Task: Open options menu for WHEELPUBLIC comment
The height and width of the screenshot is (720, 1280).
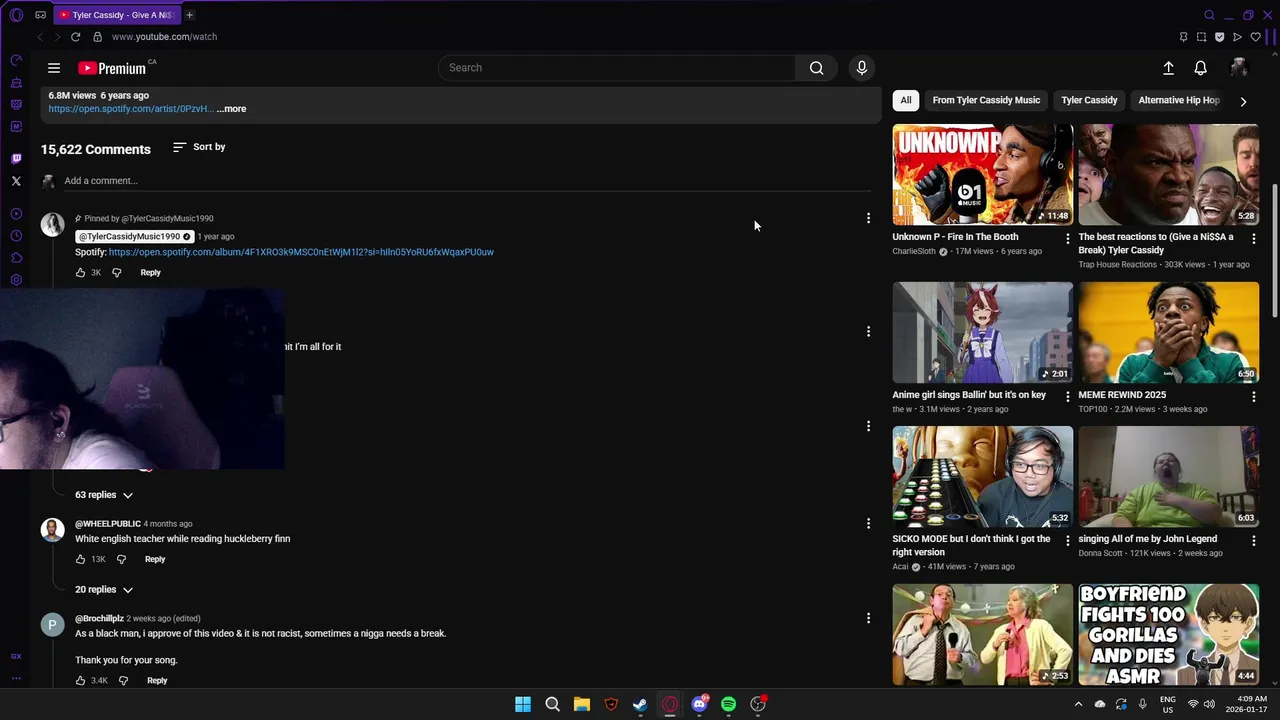Action: (868, 523)
